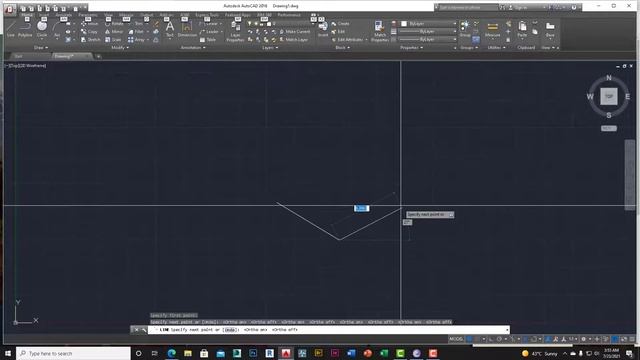
Task: Click the Scale tool
Action: pyautogui.click(x=113, y=40)
